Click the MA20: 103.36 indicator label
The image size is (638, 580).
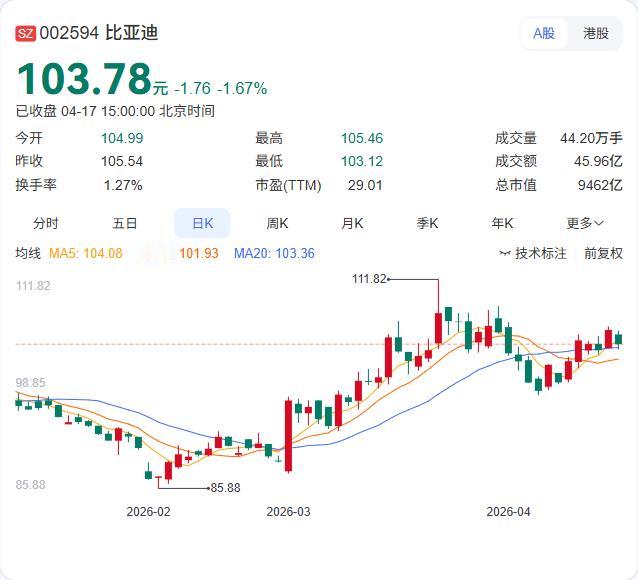274,253
